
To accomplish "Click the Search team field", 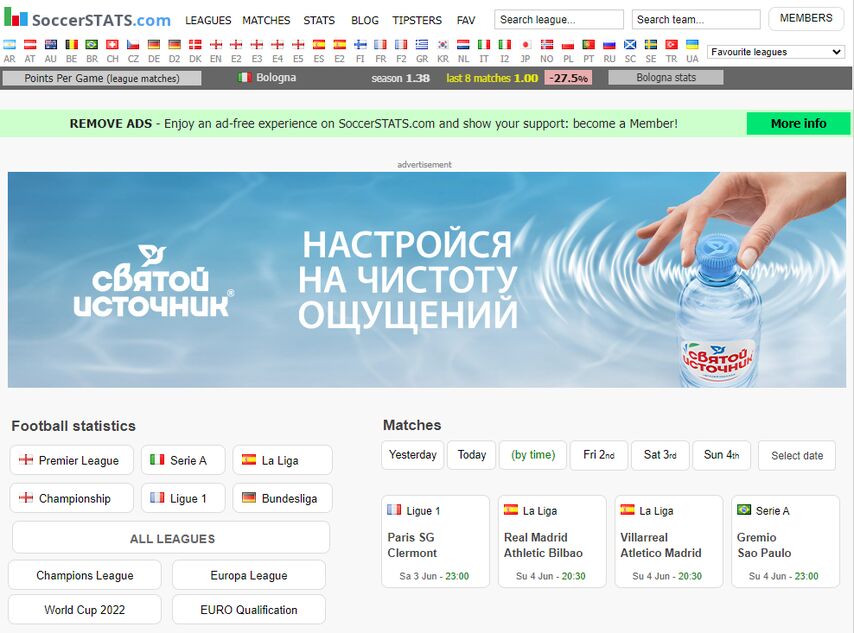I will point(696,20).
